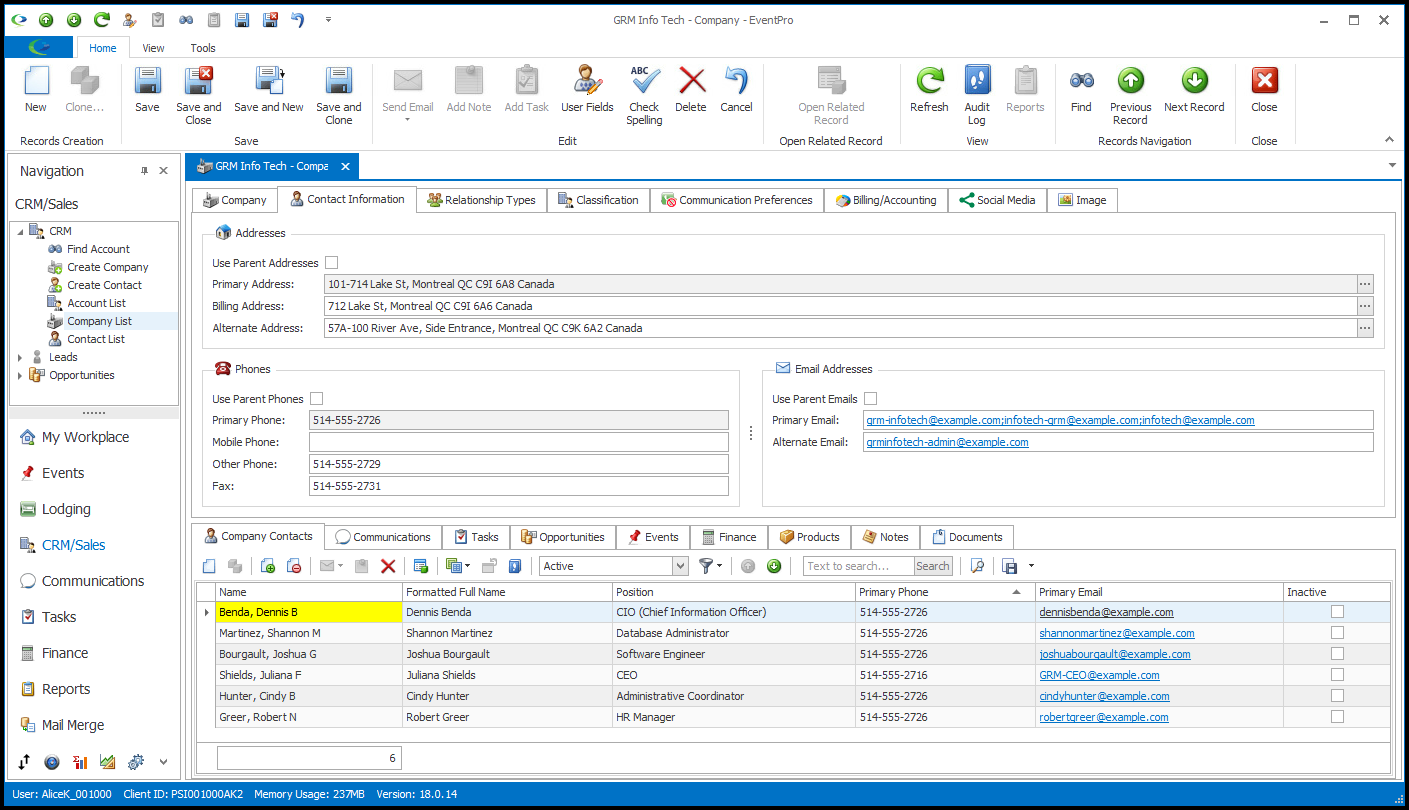Collapse the ribbon with the chevron
1409x810 pixels.
(1389, 140)
